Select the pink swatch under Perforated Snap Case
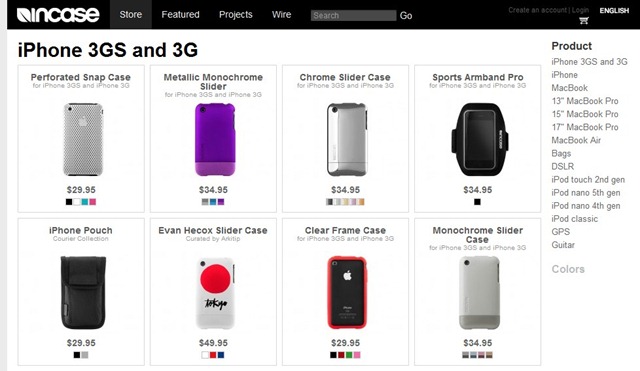 coord(93,202)
